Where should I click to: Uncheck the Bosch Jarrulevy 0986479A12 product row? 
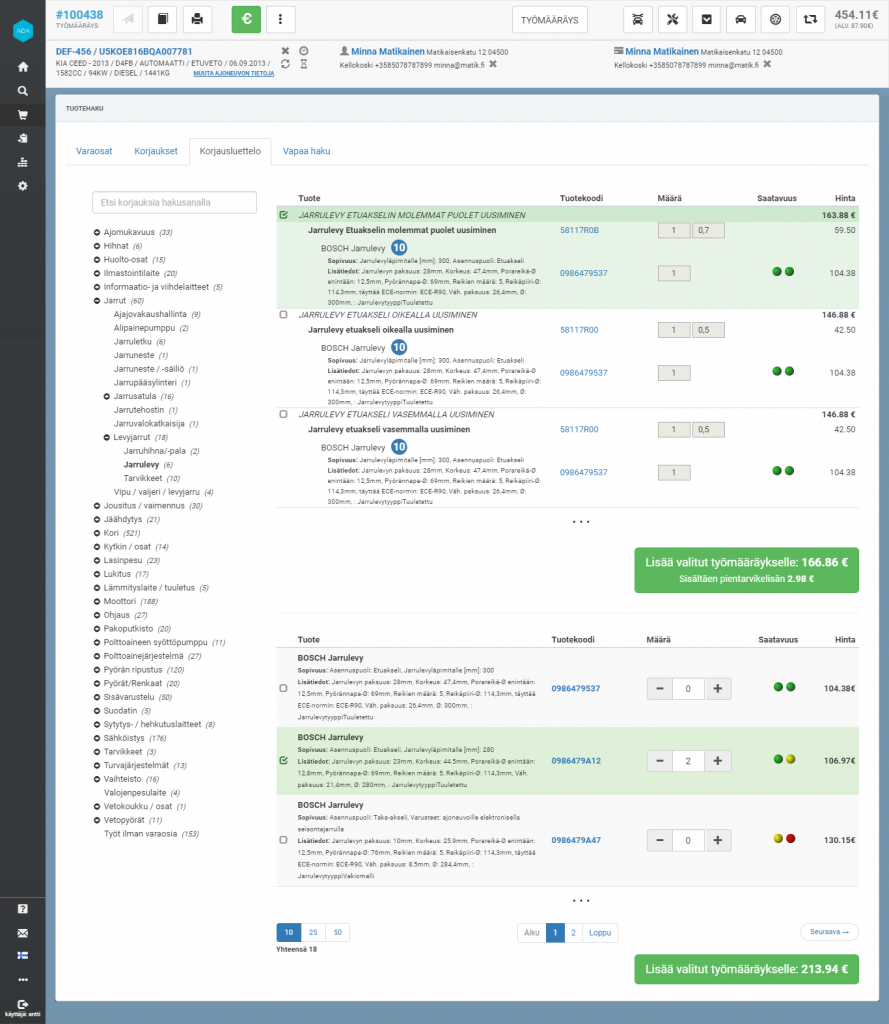(283, 761)
